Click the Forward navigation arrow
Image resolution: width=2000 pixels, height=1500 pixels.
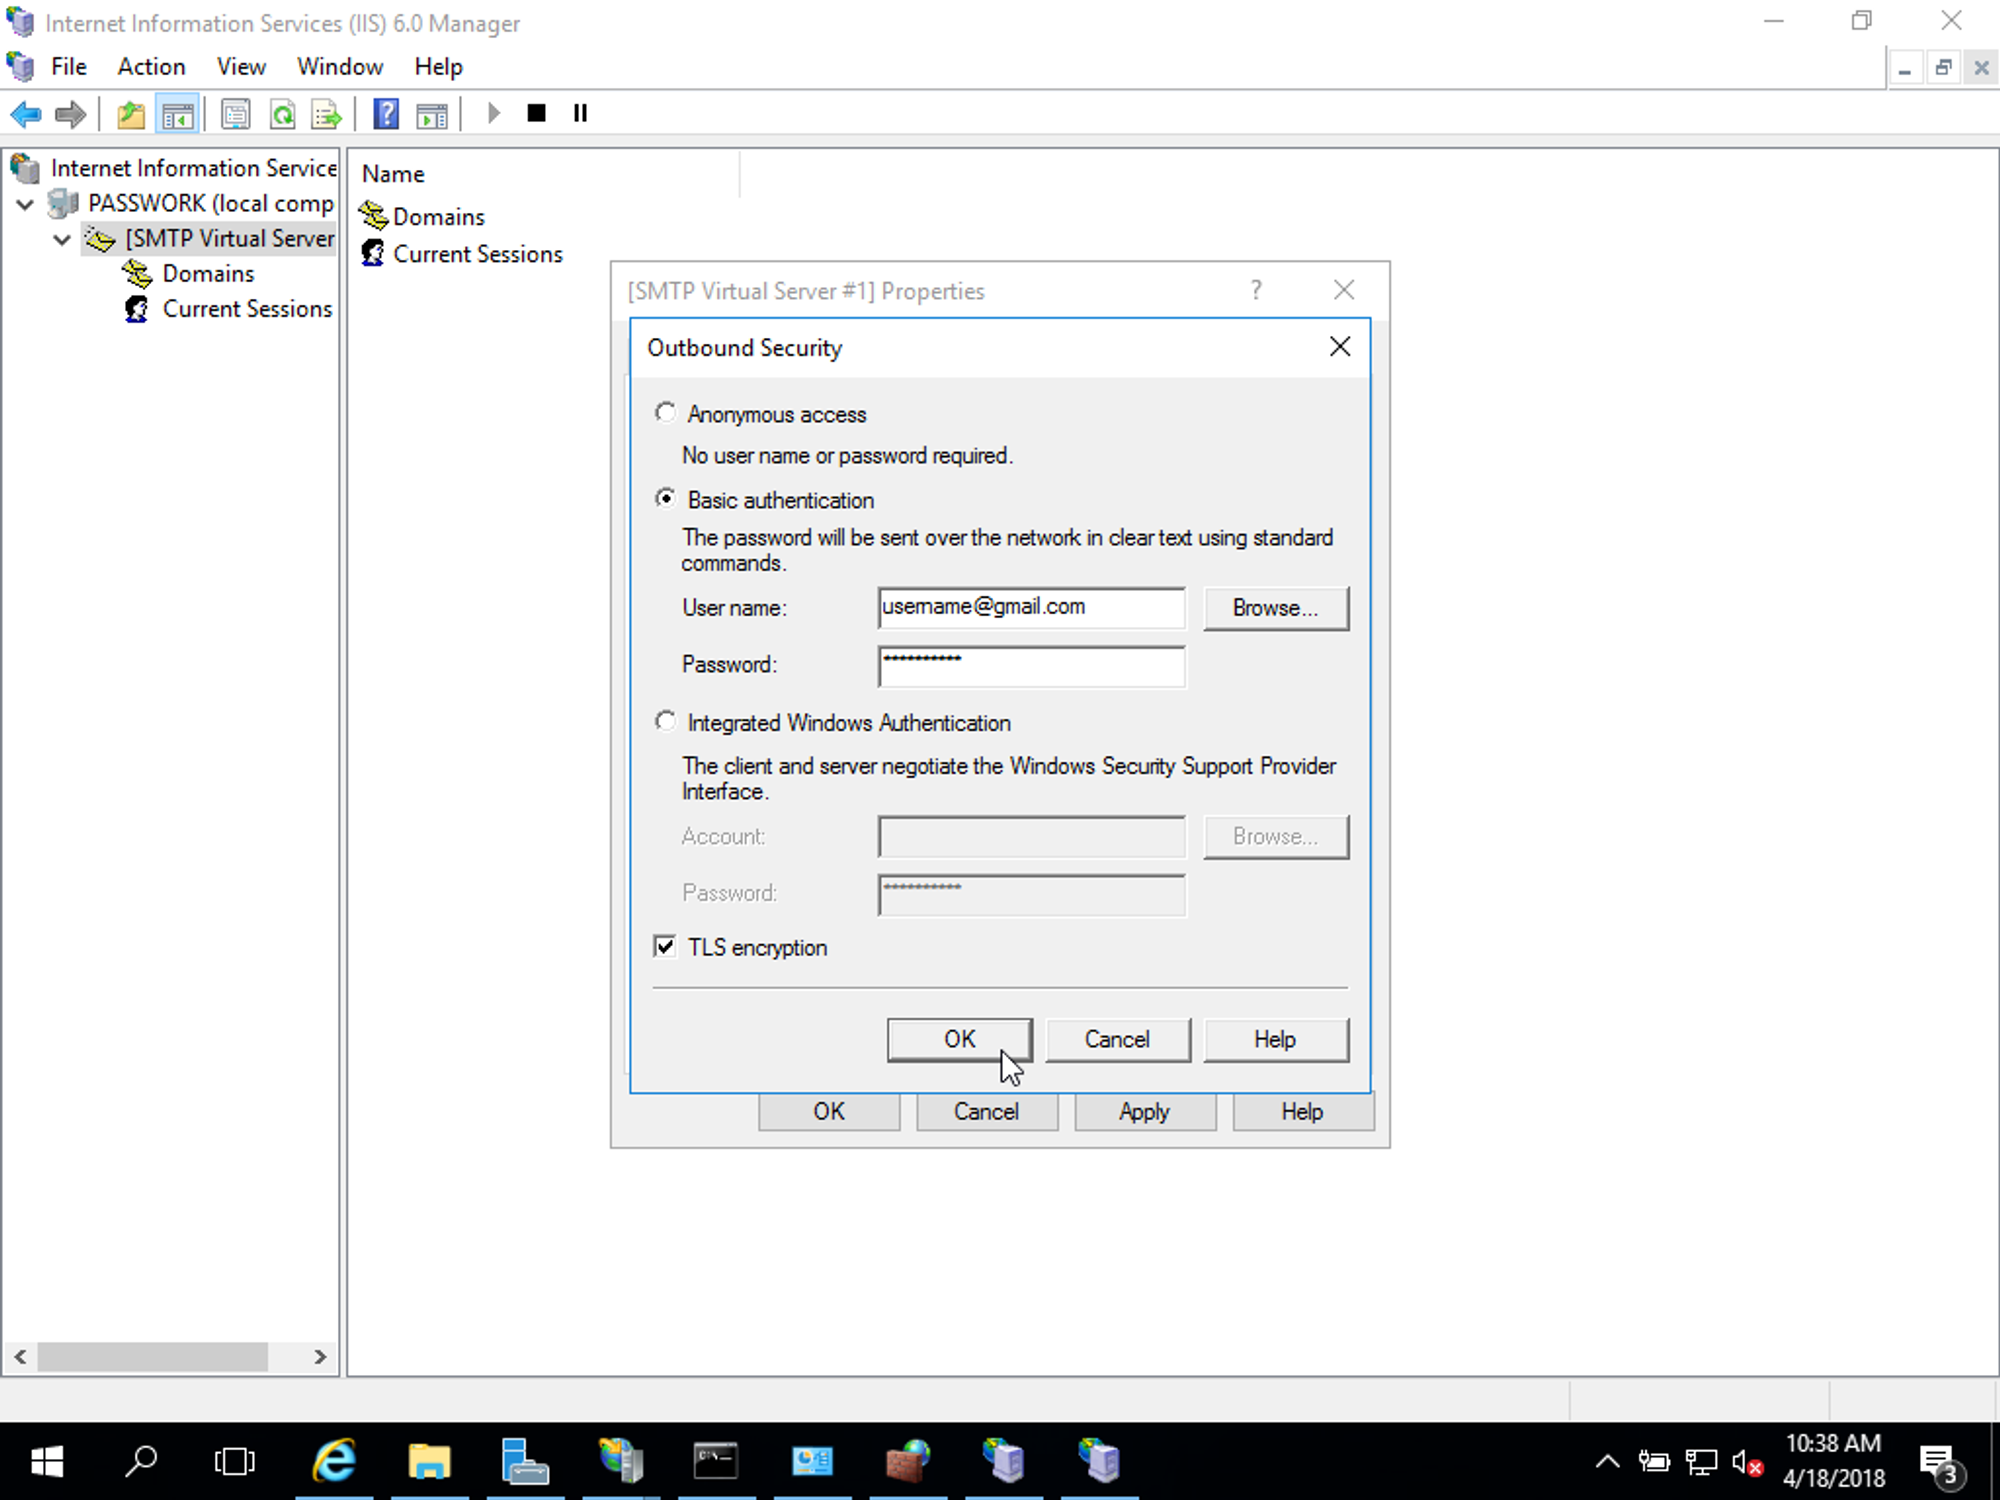tap(70, 113)
